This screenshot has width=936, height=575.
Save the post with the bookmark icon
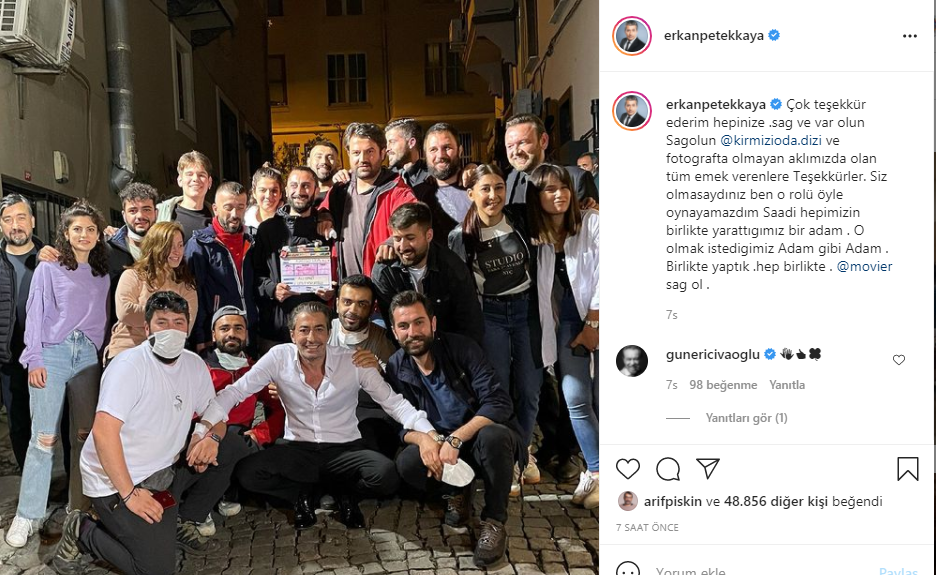click(x=907, y=469)
